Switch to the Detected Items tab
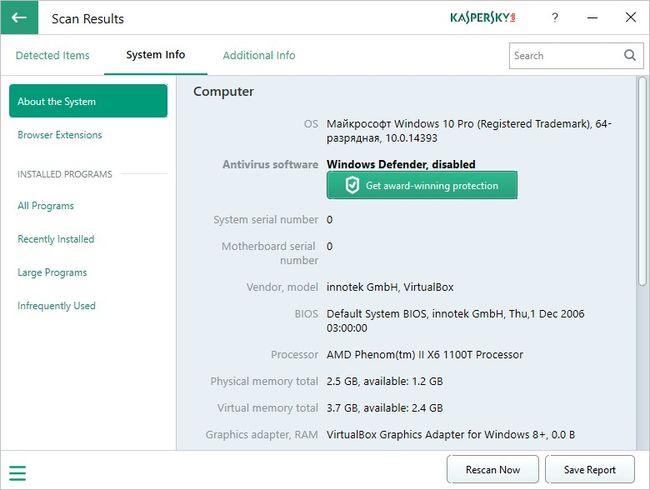The image size is (650, 490). pos(52,55)
